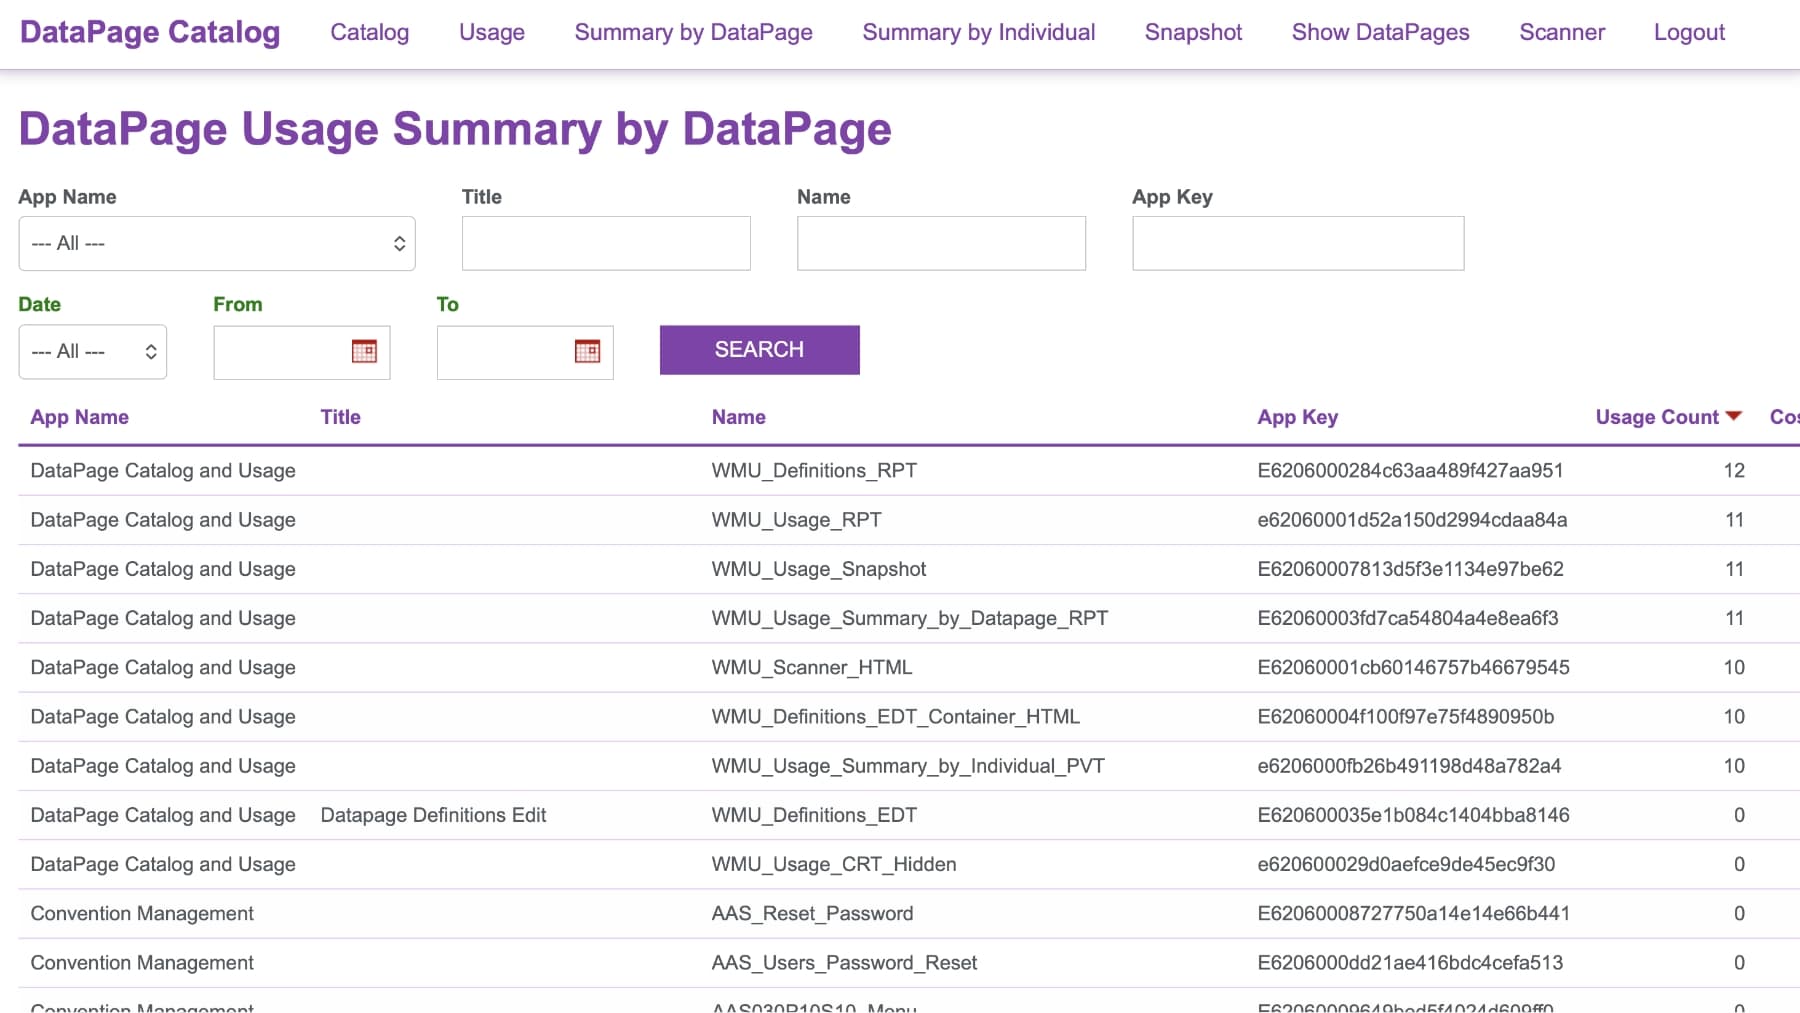This screenshot has height=1013, width=1800.
Task: Switch to Summary by DataPage page
Action: [x=694, y=32]
